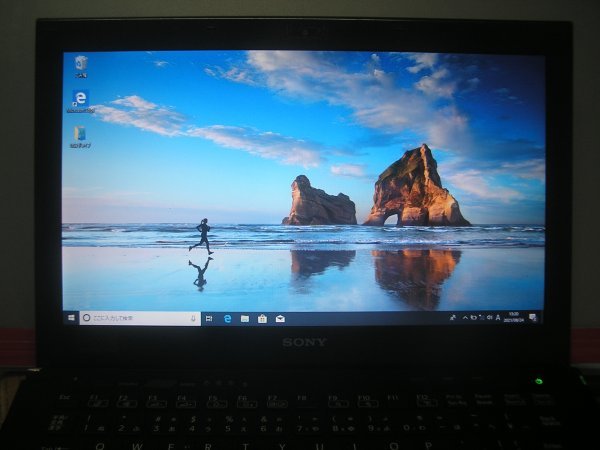
Task: Select the Recycle Bin desktop icon
Action: [x=81, y=67]
